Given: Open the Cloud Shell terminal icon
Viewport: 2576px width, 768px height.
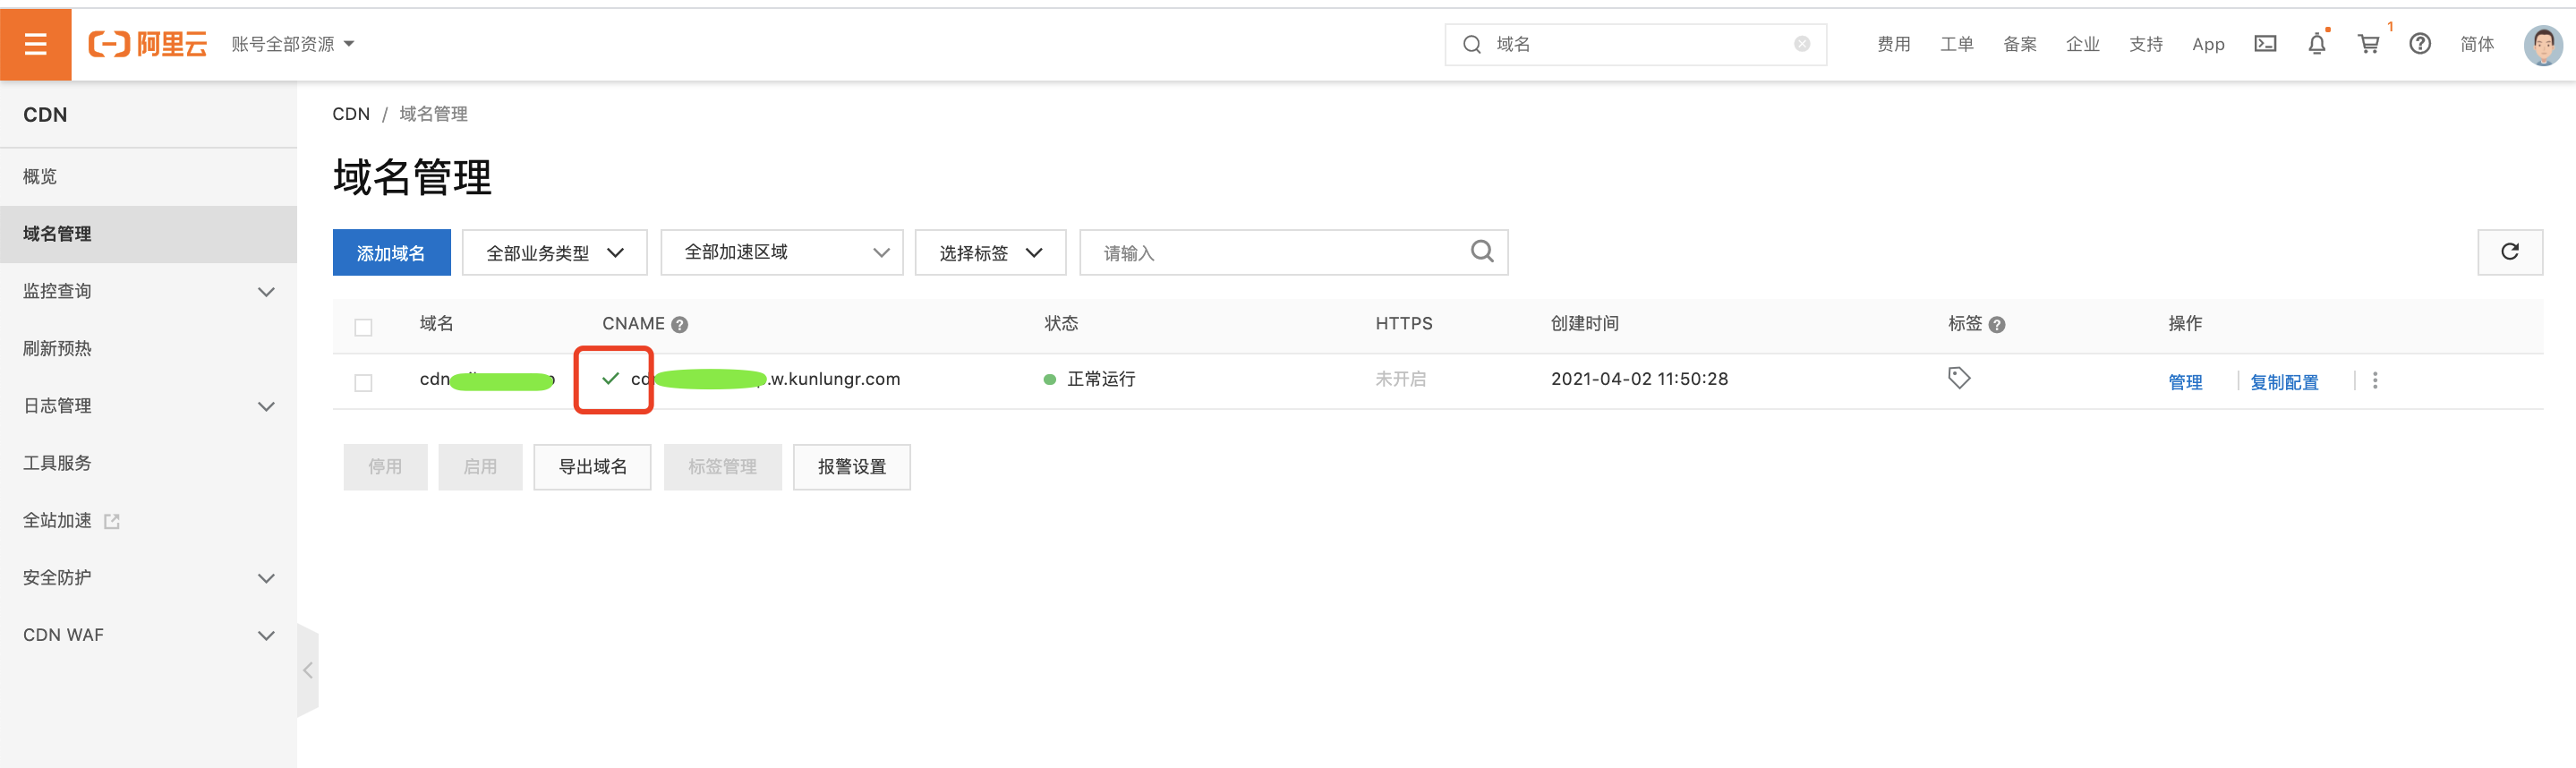Looking at the screenshot, I should [x=2265, y=44].
